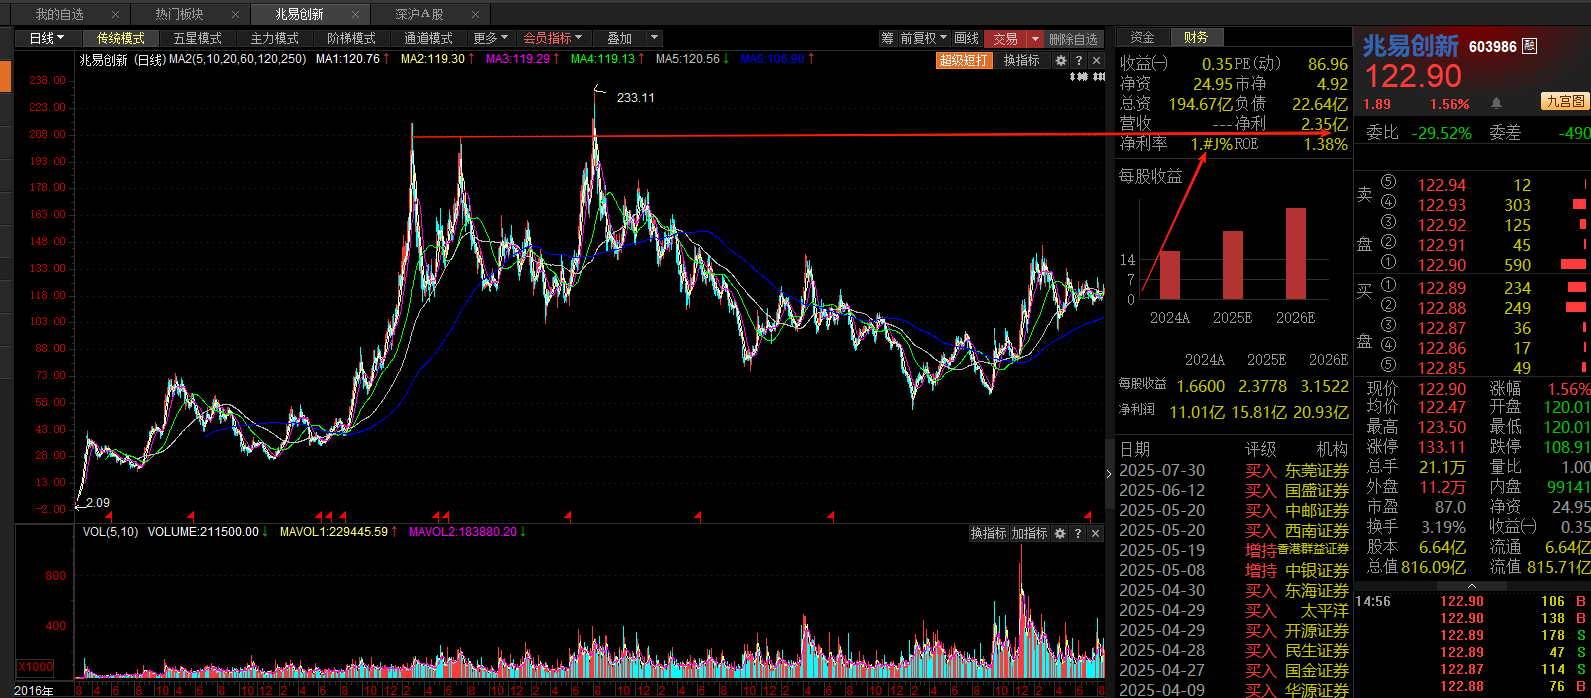Switch to the 资金 panel tab

(x=1142, y=37)
